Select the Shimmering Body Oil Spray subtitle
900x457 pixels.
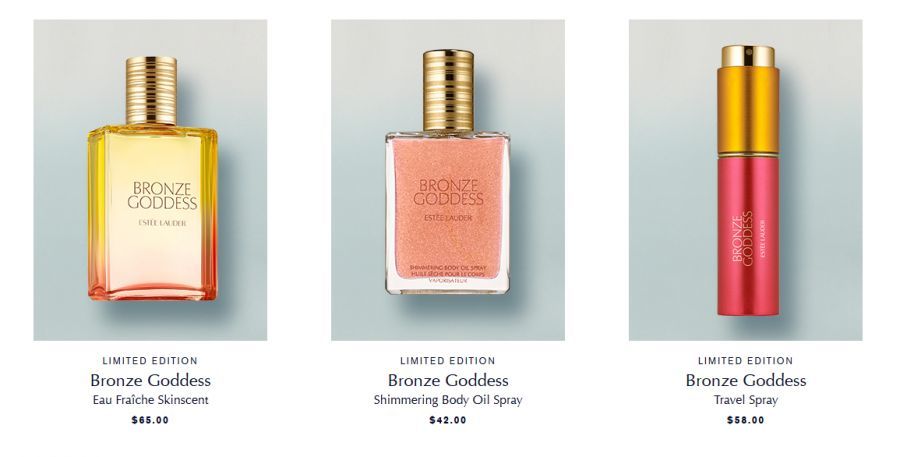point(448,400)
